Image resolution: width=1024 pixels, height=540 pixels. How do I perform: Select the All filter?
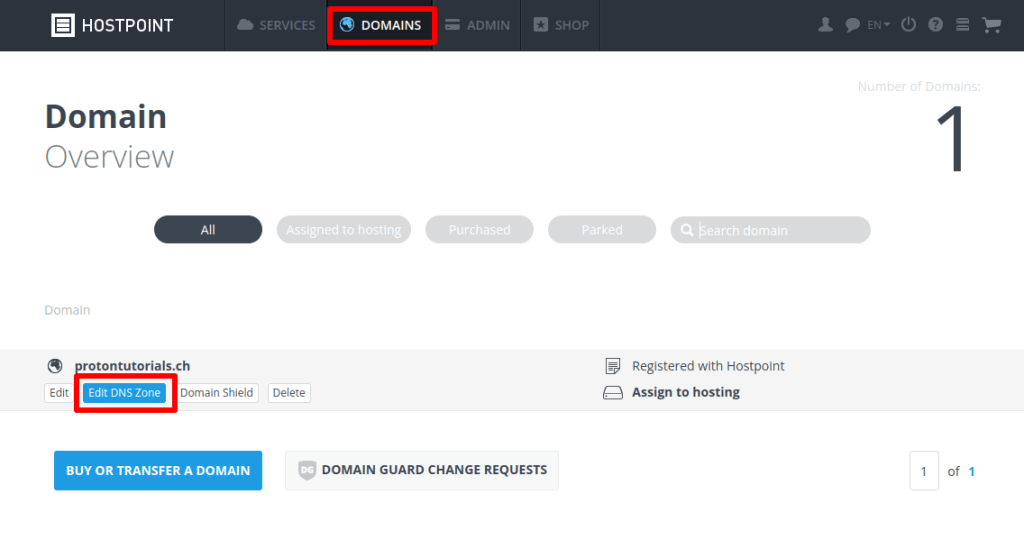(x=208, y=230)
